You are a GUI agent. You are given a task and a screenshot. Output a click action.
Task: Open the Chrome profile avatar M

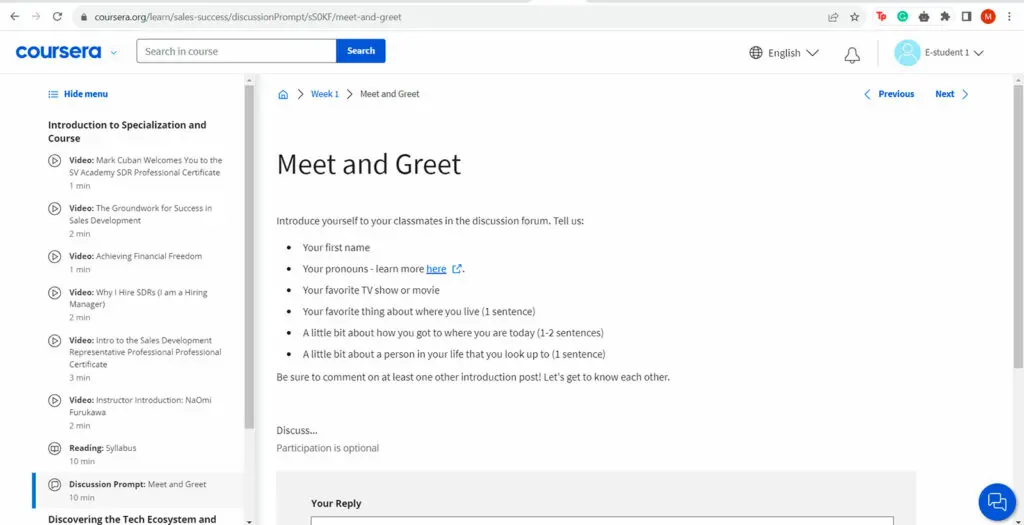coord(988,17)
